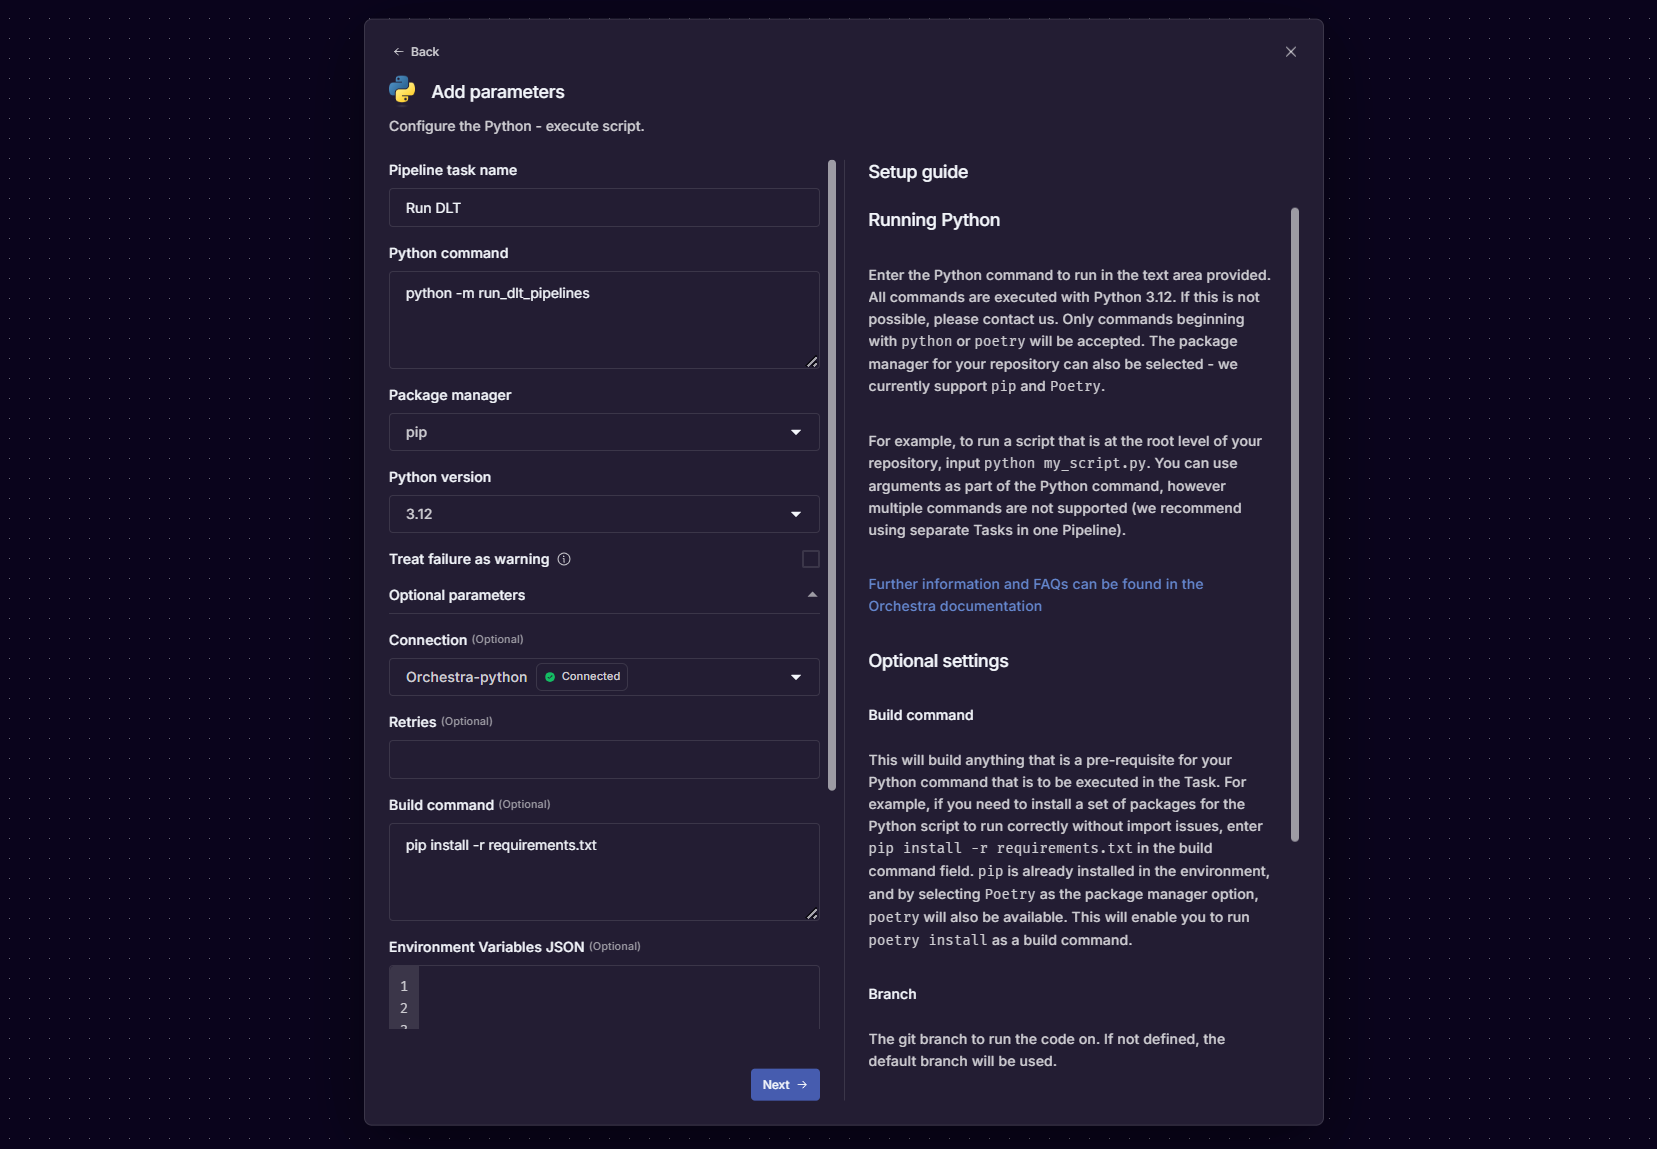Click the Build command resize handle
1657x1149 pixels.
coord(812,914)
